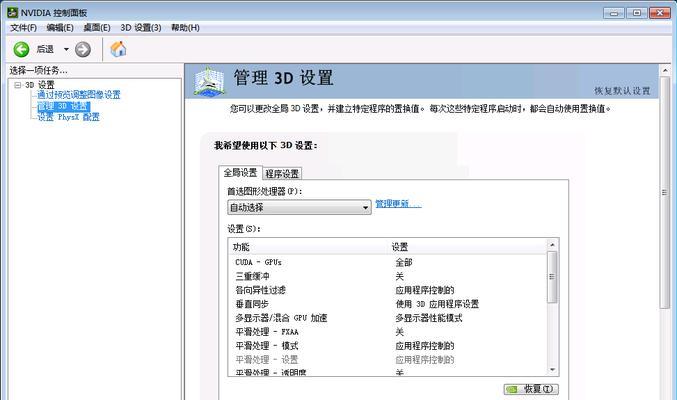Click the 恢复(I) button
Viewport: 677px width, 400px height.
pos(531,389)
